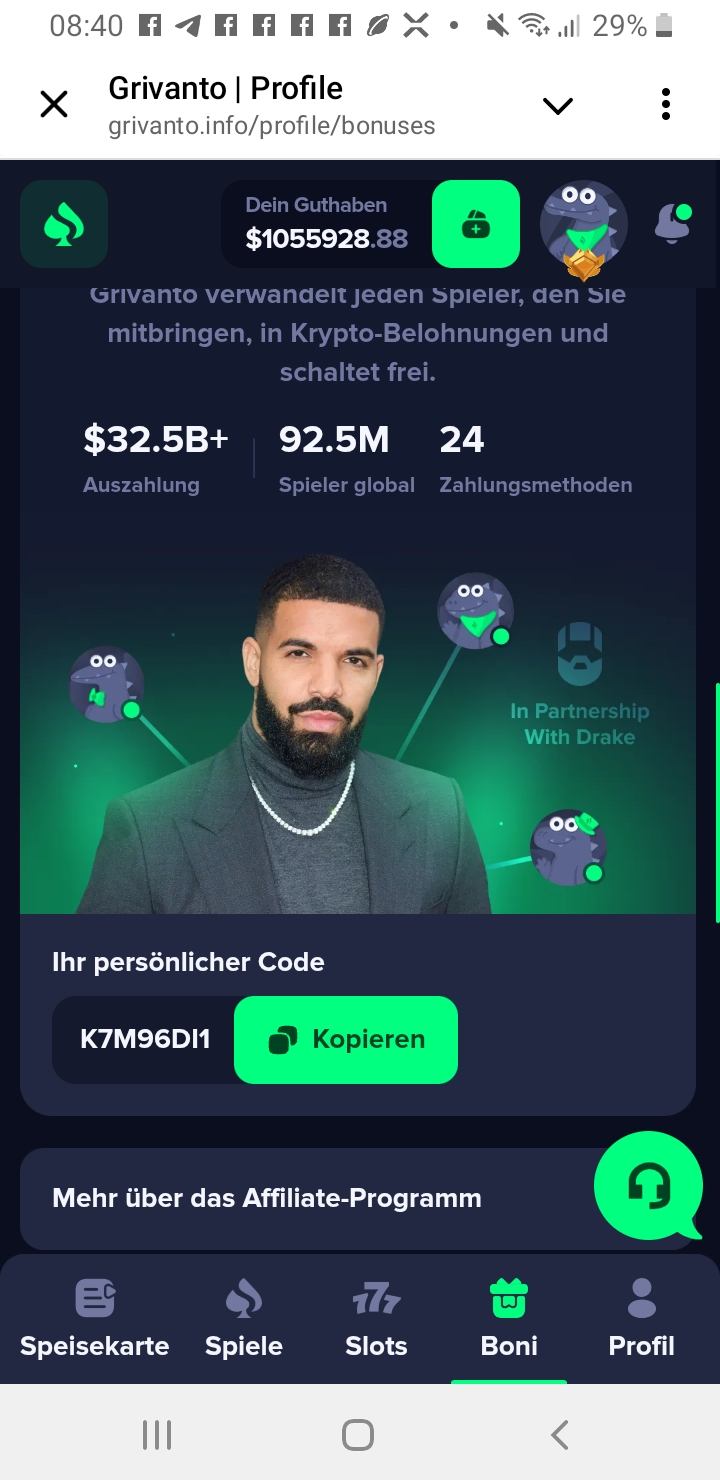
Task: Tap the Android back navigation button
Action: [x=560, y=1435]
